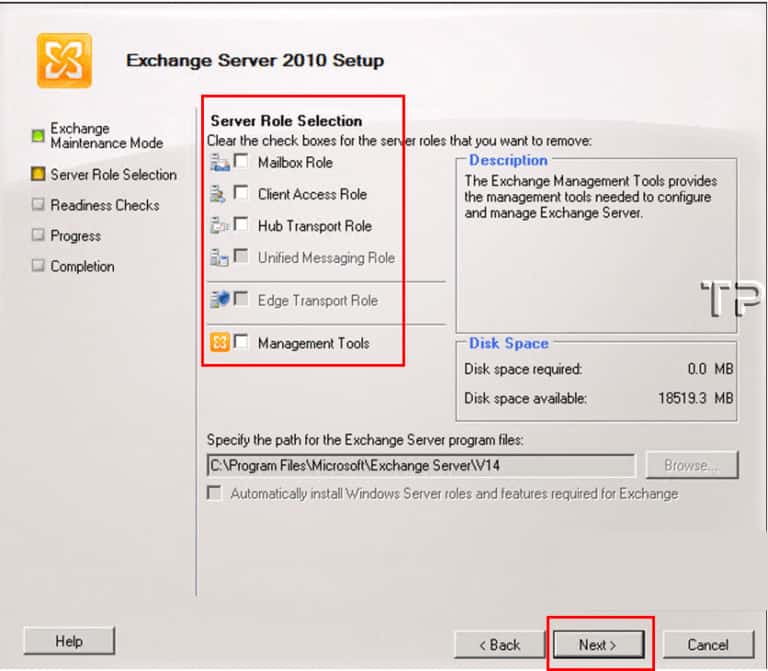This screenshot has height=671, width=768.
Task: Select the Hub Transport Role label
Action: click(x=315, y=226)
